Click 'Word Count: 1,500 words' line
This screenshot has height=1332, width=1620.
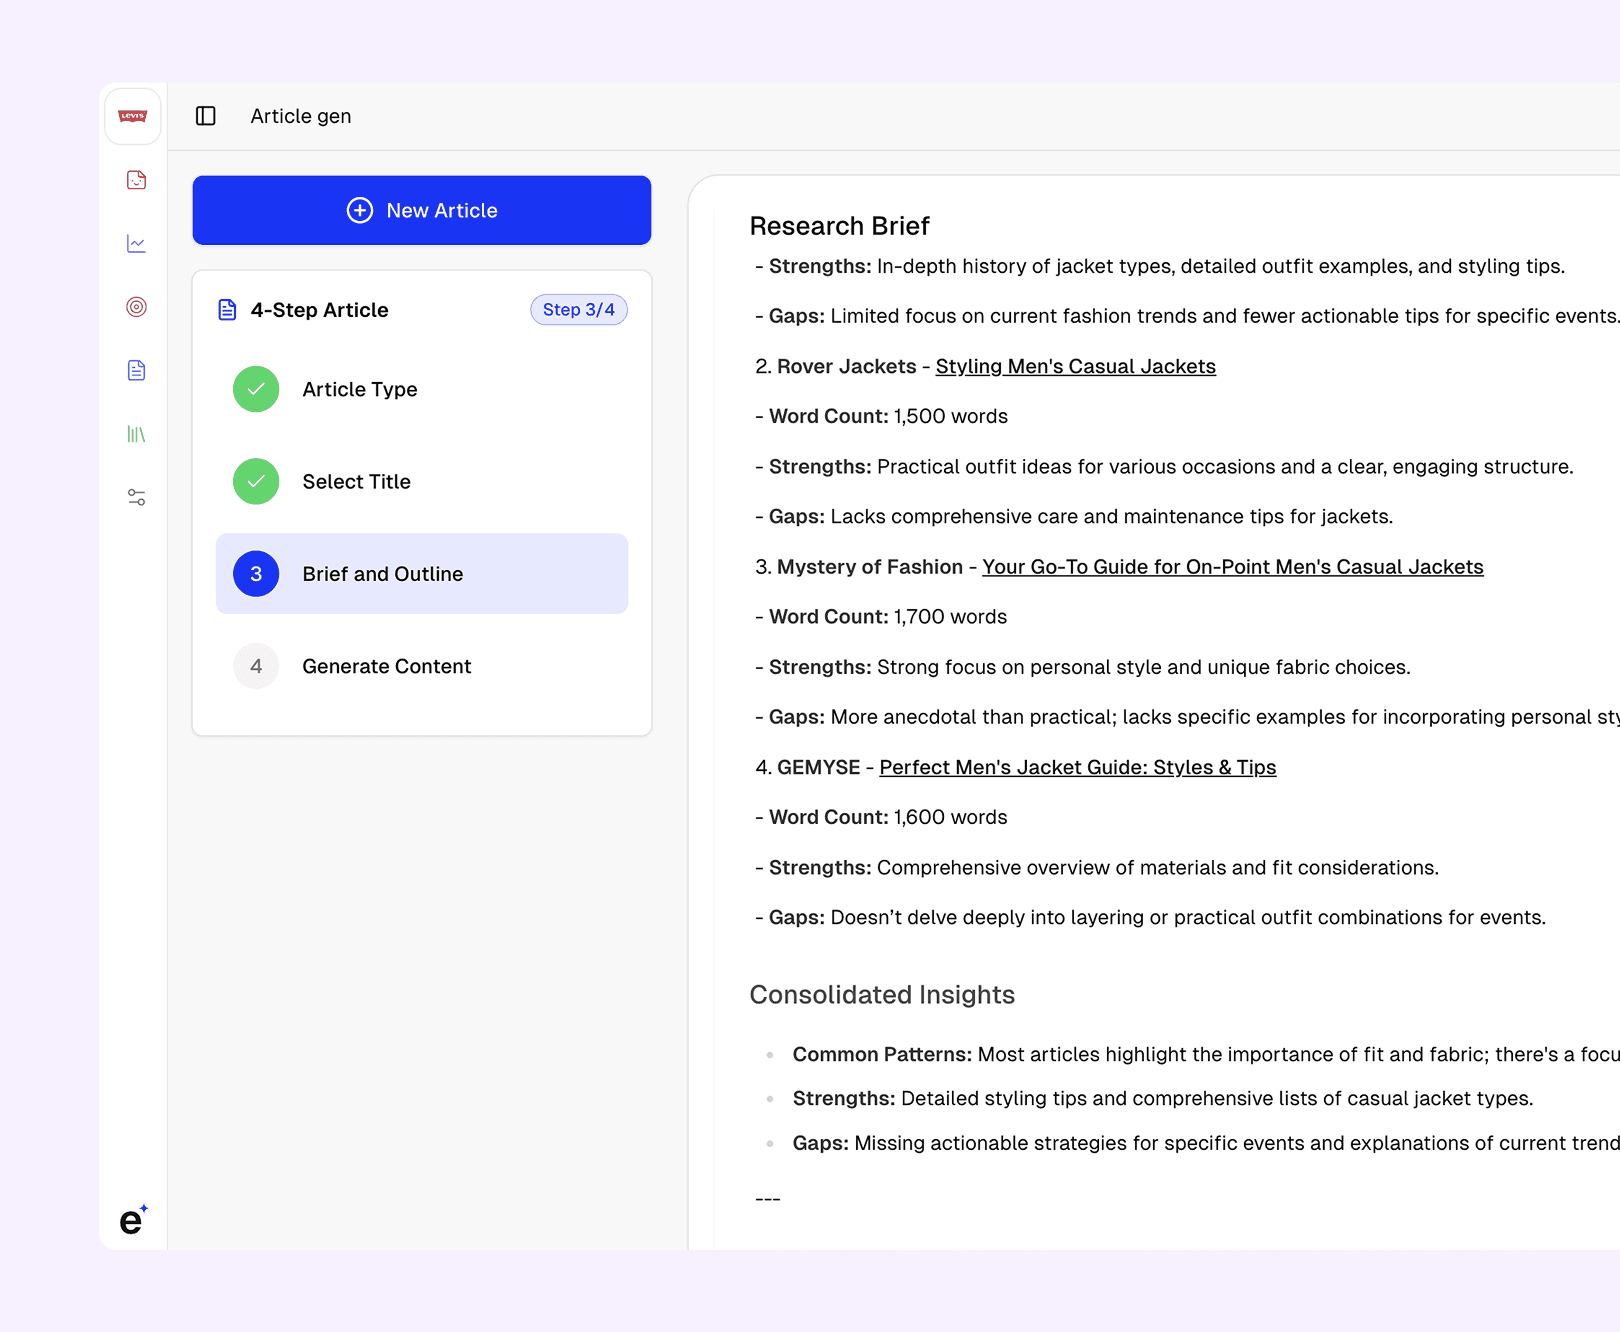pos(882,417)
